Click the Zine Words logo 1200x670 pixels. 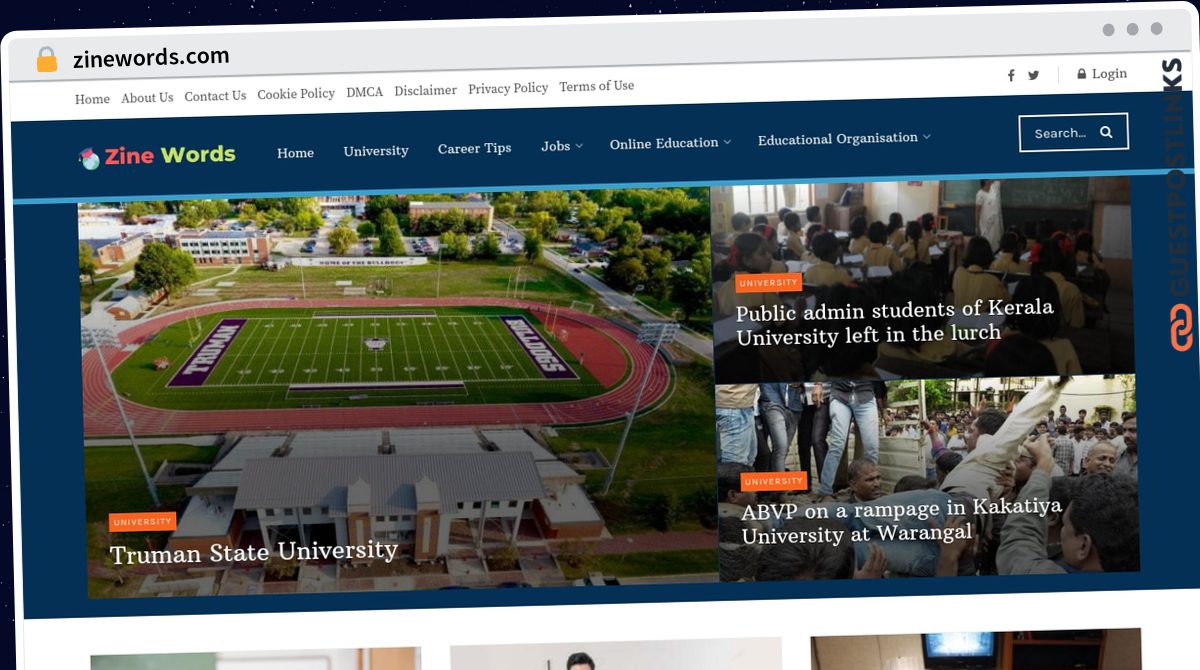(x=158, y=155)
